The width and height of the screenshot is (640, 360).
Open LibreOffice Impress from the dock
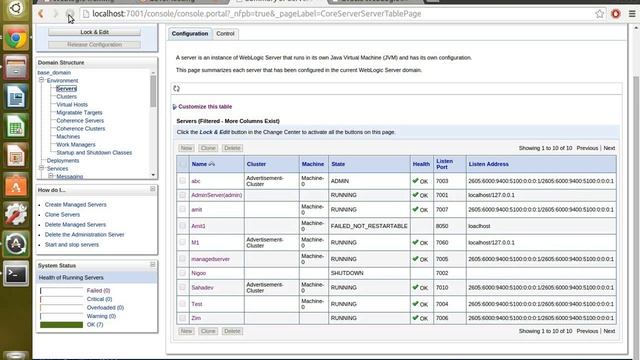pos(16,156)
